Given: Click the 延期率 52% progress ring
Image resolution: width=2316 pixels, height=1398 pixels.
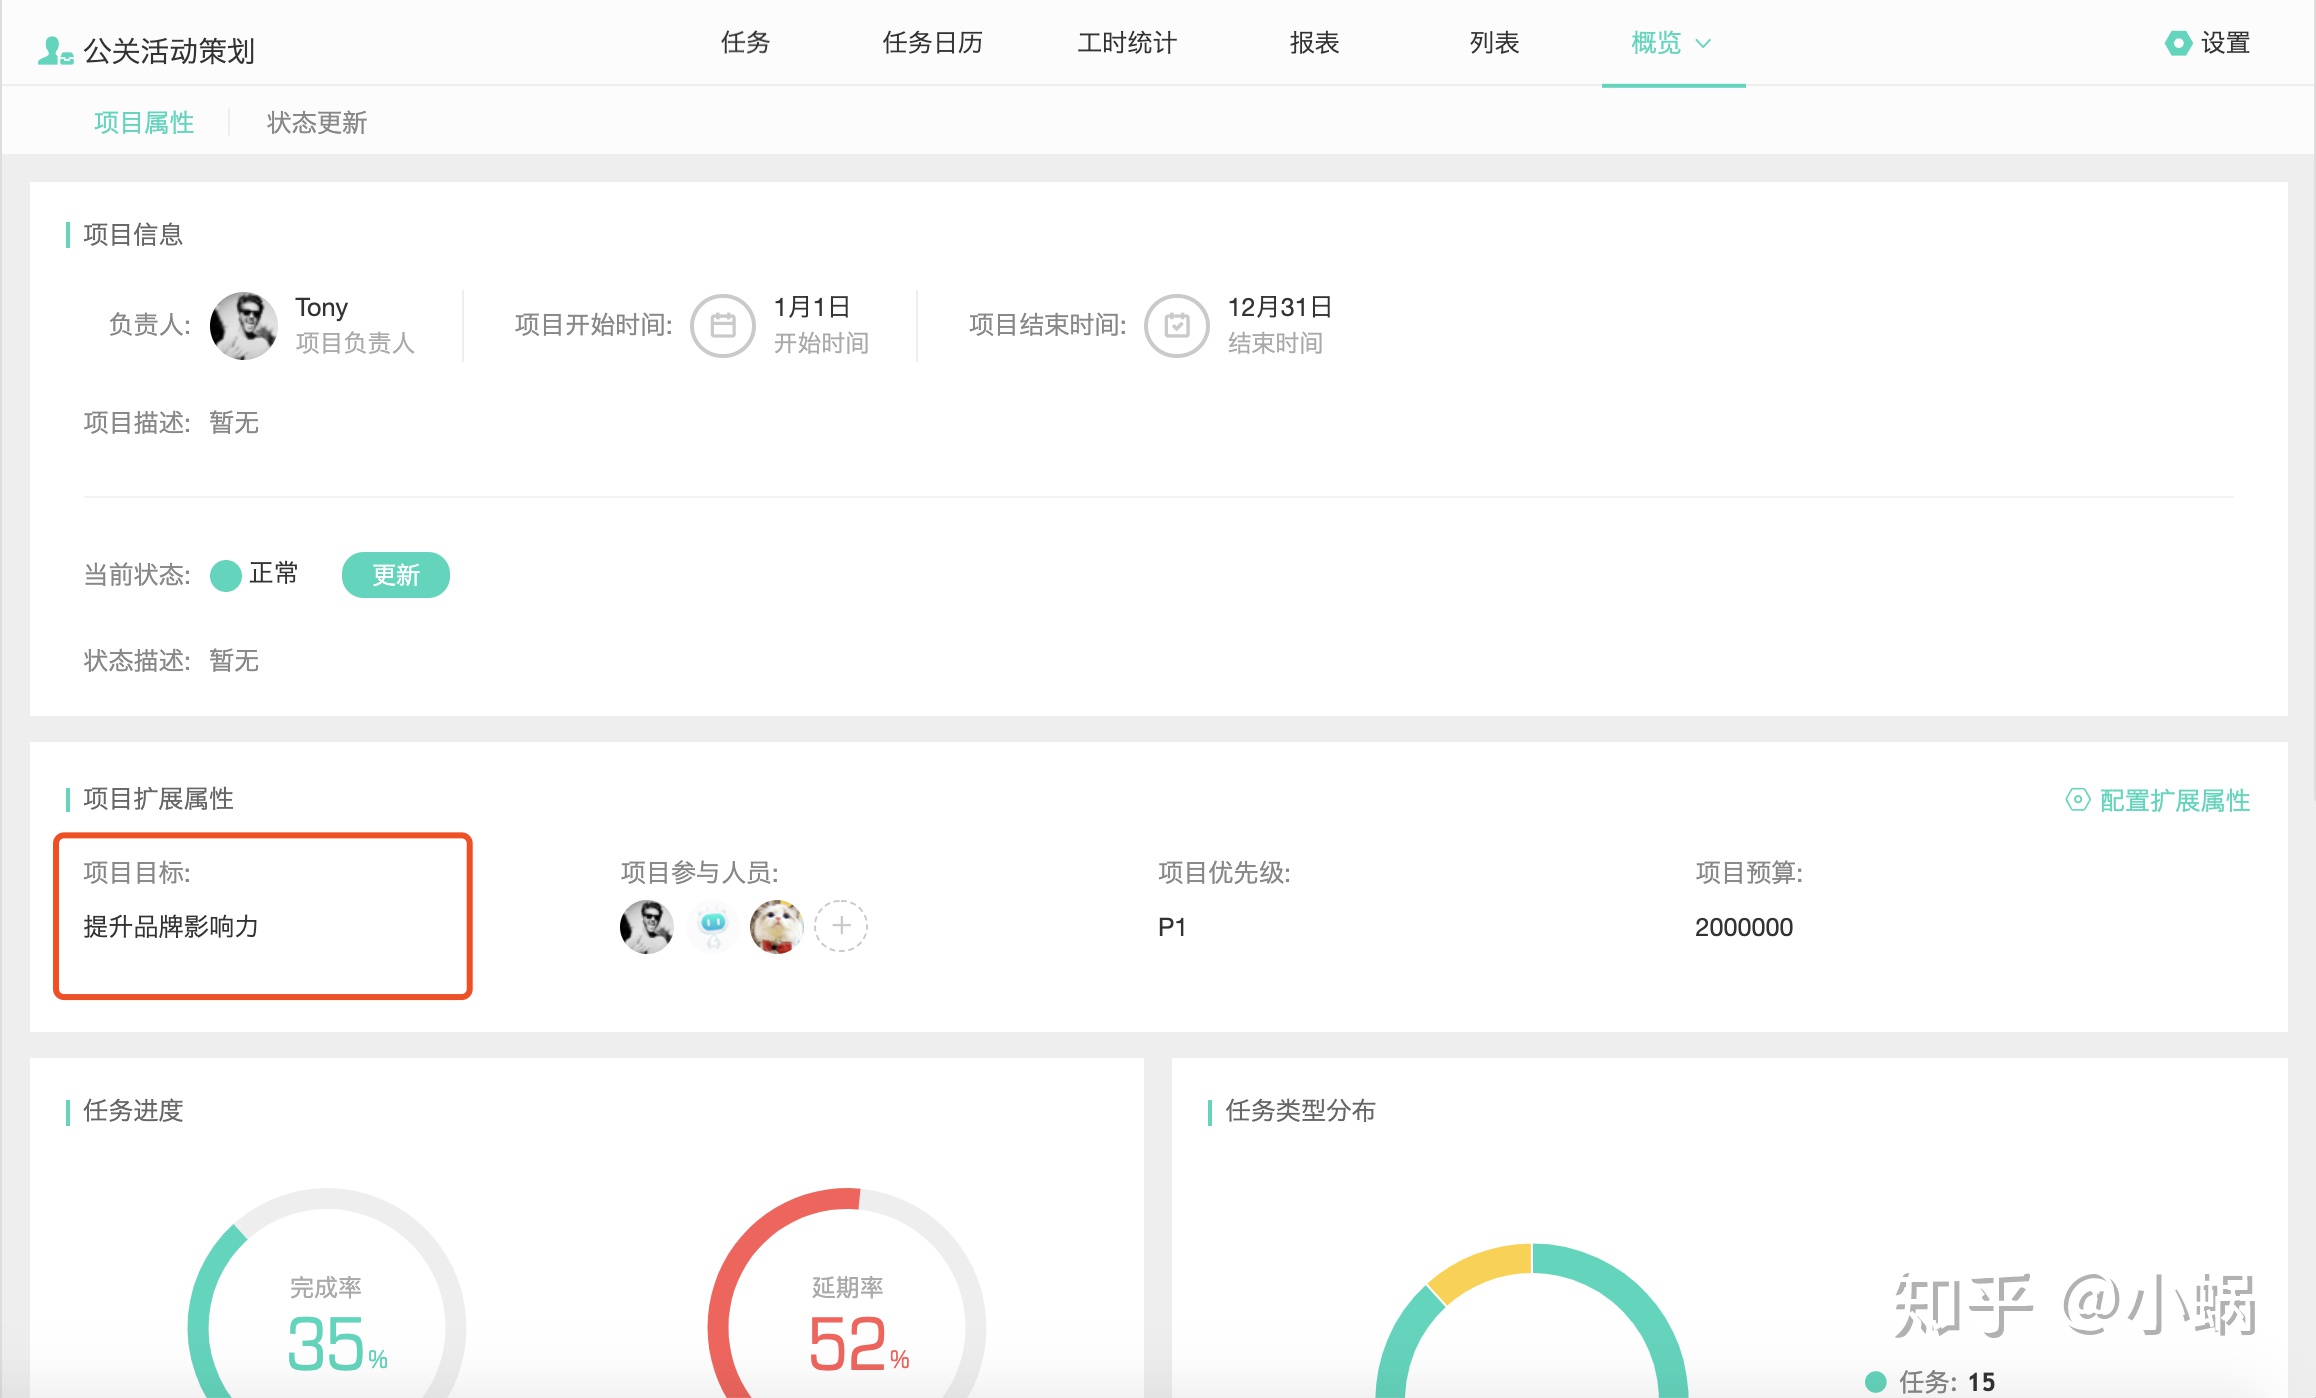Looking at the screenshot, I should coord(847,1293).
